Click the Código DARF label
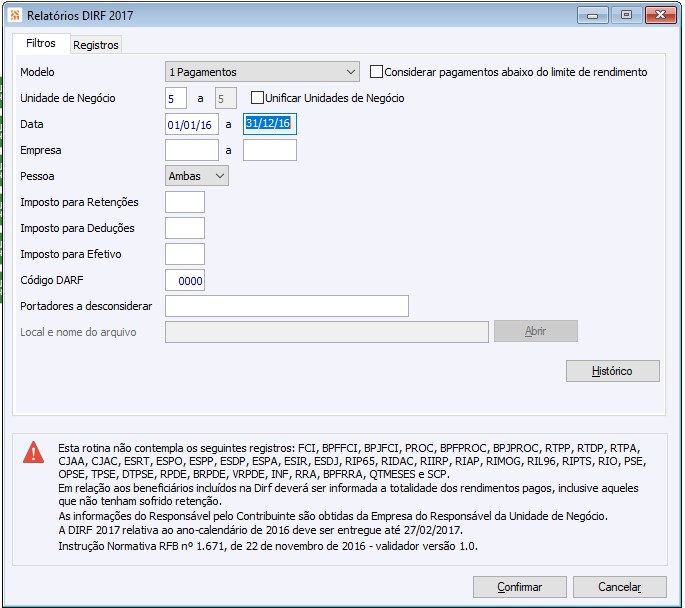The height and width of the screenshot is (608, 685). [x=52, y=280]
